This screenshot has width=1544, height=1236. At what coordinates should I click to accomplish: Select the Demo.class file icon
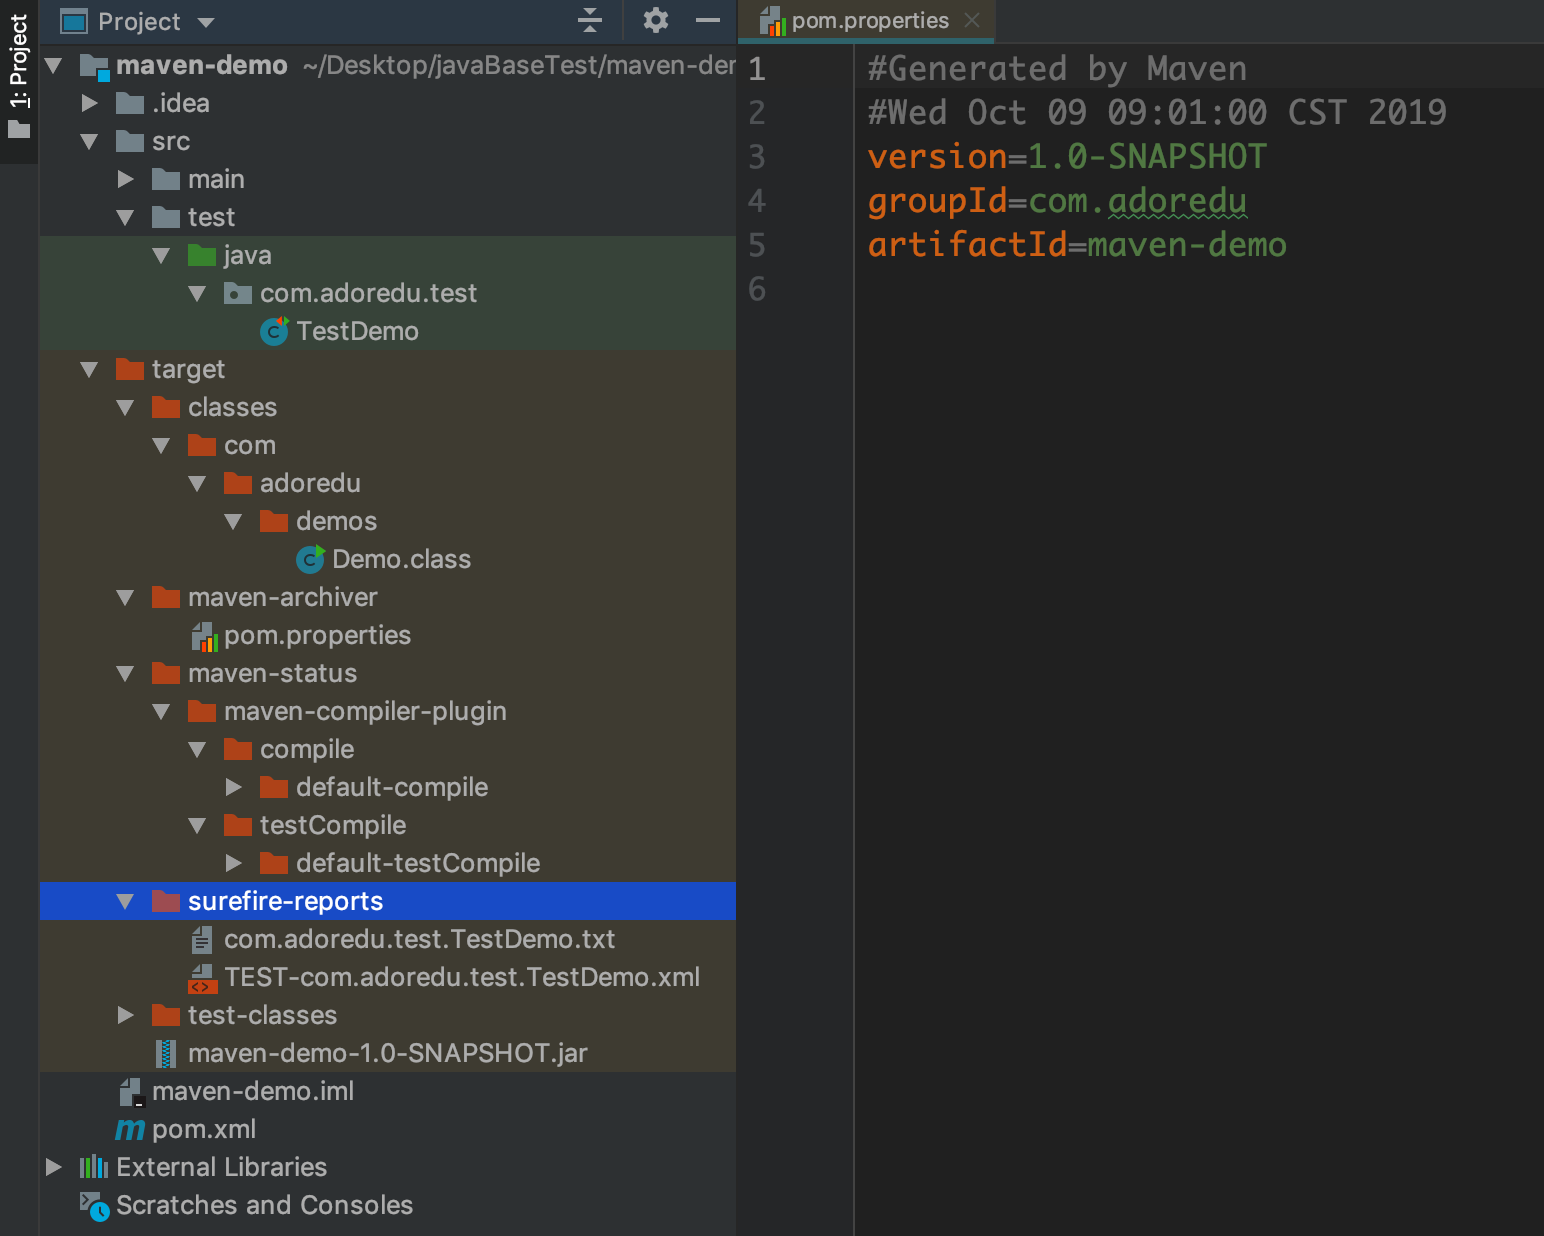[x=310, y=559]
